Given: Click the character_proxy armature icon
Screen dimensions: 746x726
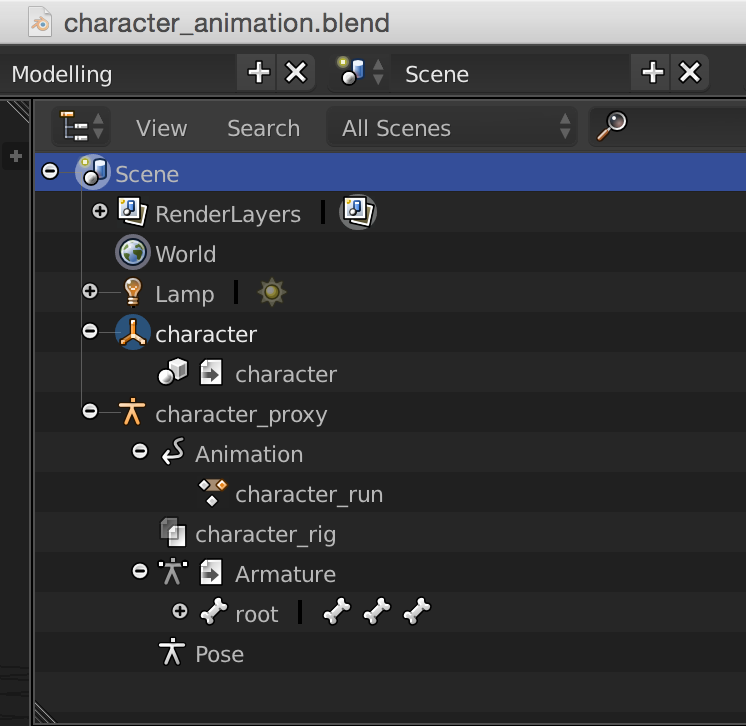Looking at the screenshot, I should 132,413.
